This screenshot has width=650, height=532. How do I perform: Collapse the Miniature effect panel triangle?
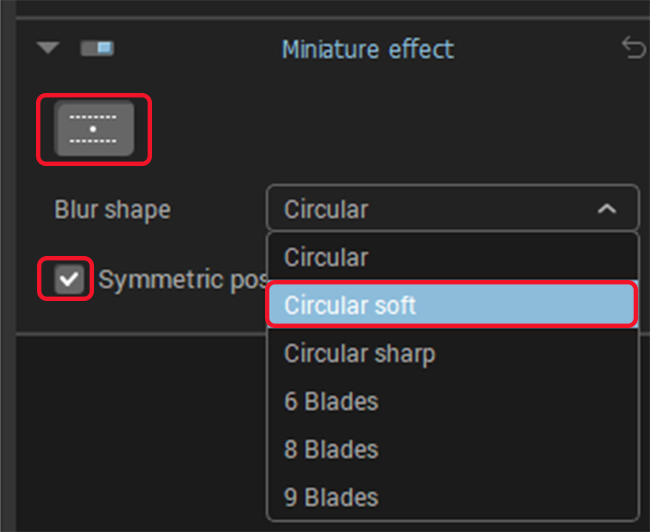46,48
